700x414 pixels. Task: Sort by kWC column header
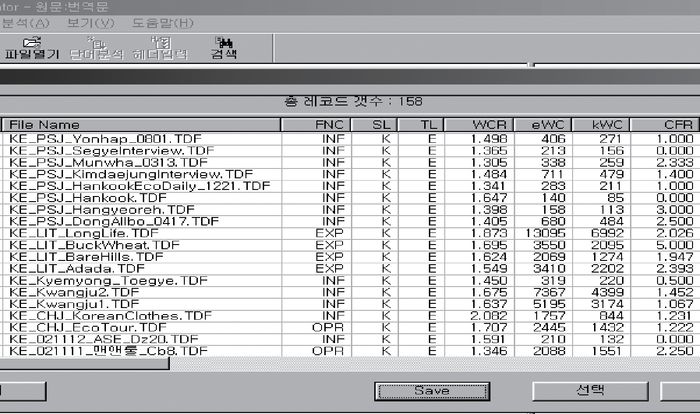tap(601, 125)
